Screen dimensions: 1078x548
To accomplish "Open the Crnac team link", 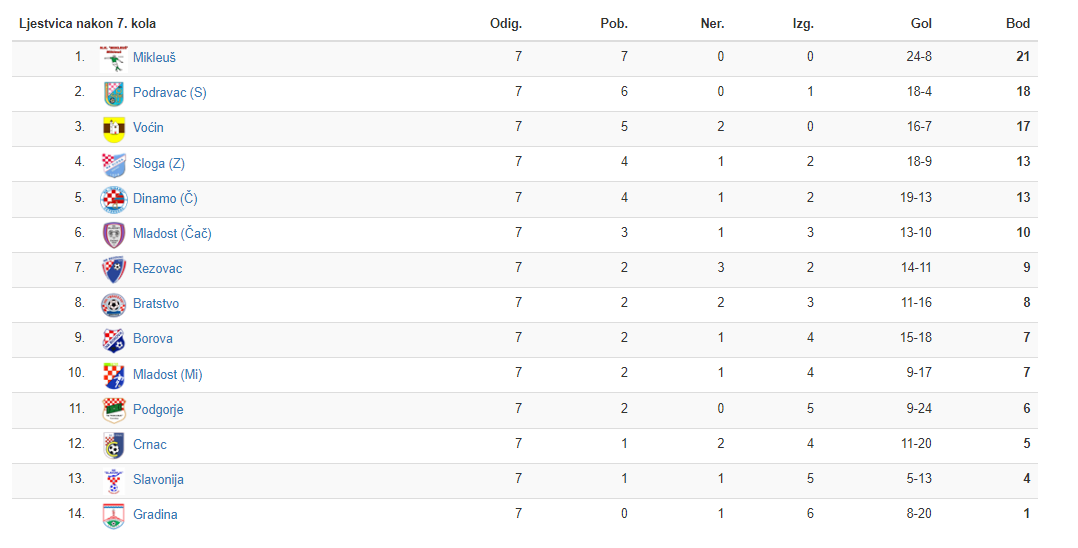I will click(149, 445).
